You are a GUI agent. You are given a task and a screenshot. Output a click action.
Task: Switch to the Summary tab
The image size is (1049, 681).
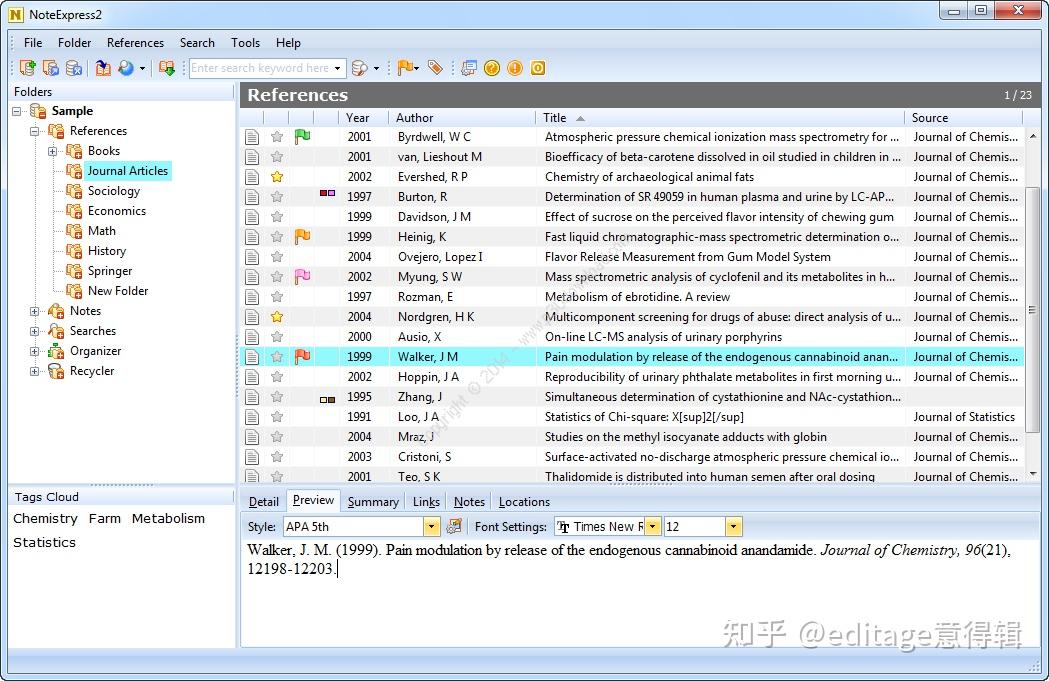tap(372, 501)
